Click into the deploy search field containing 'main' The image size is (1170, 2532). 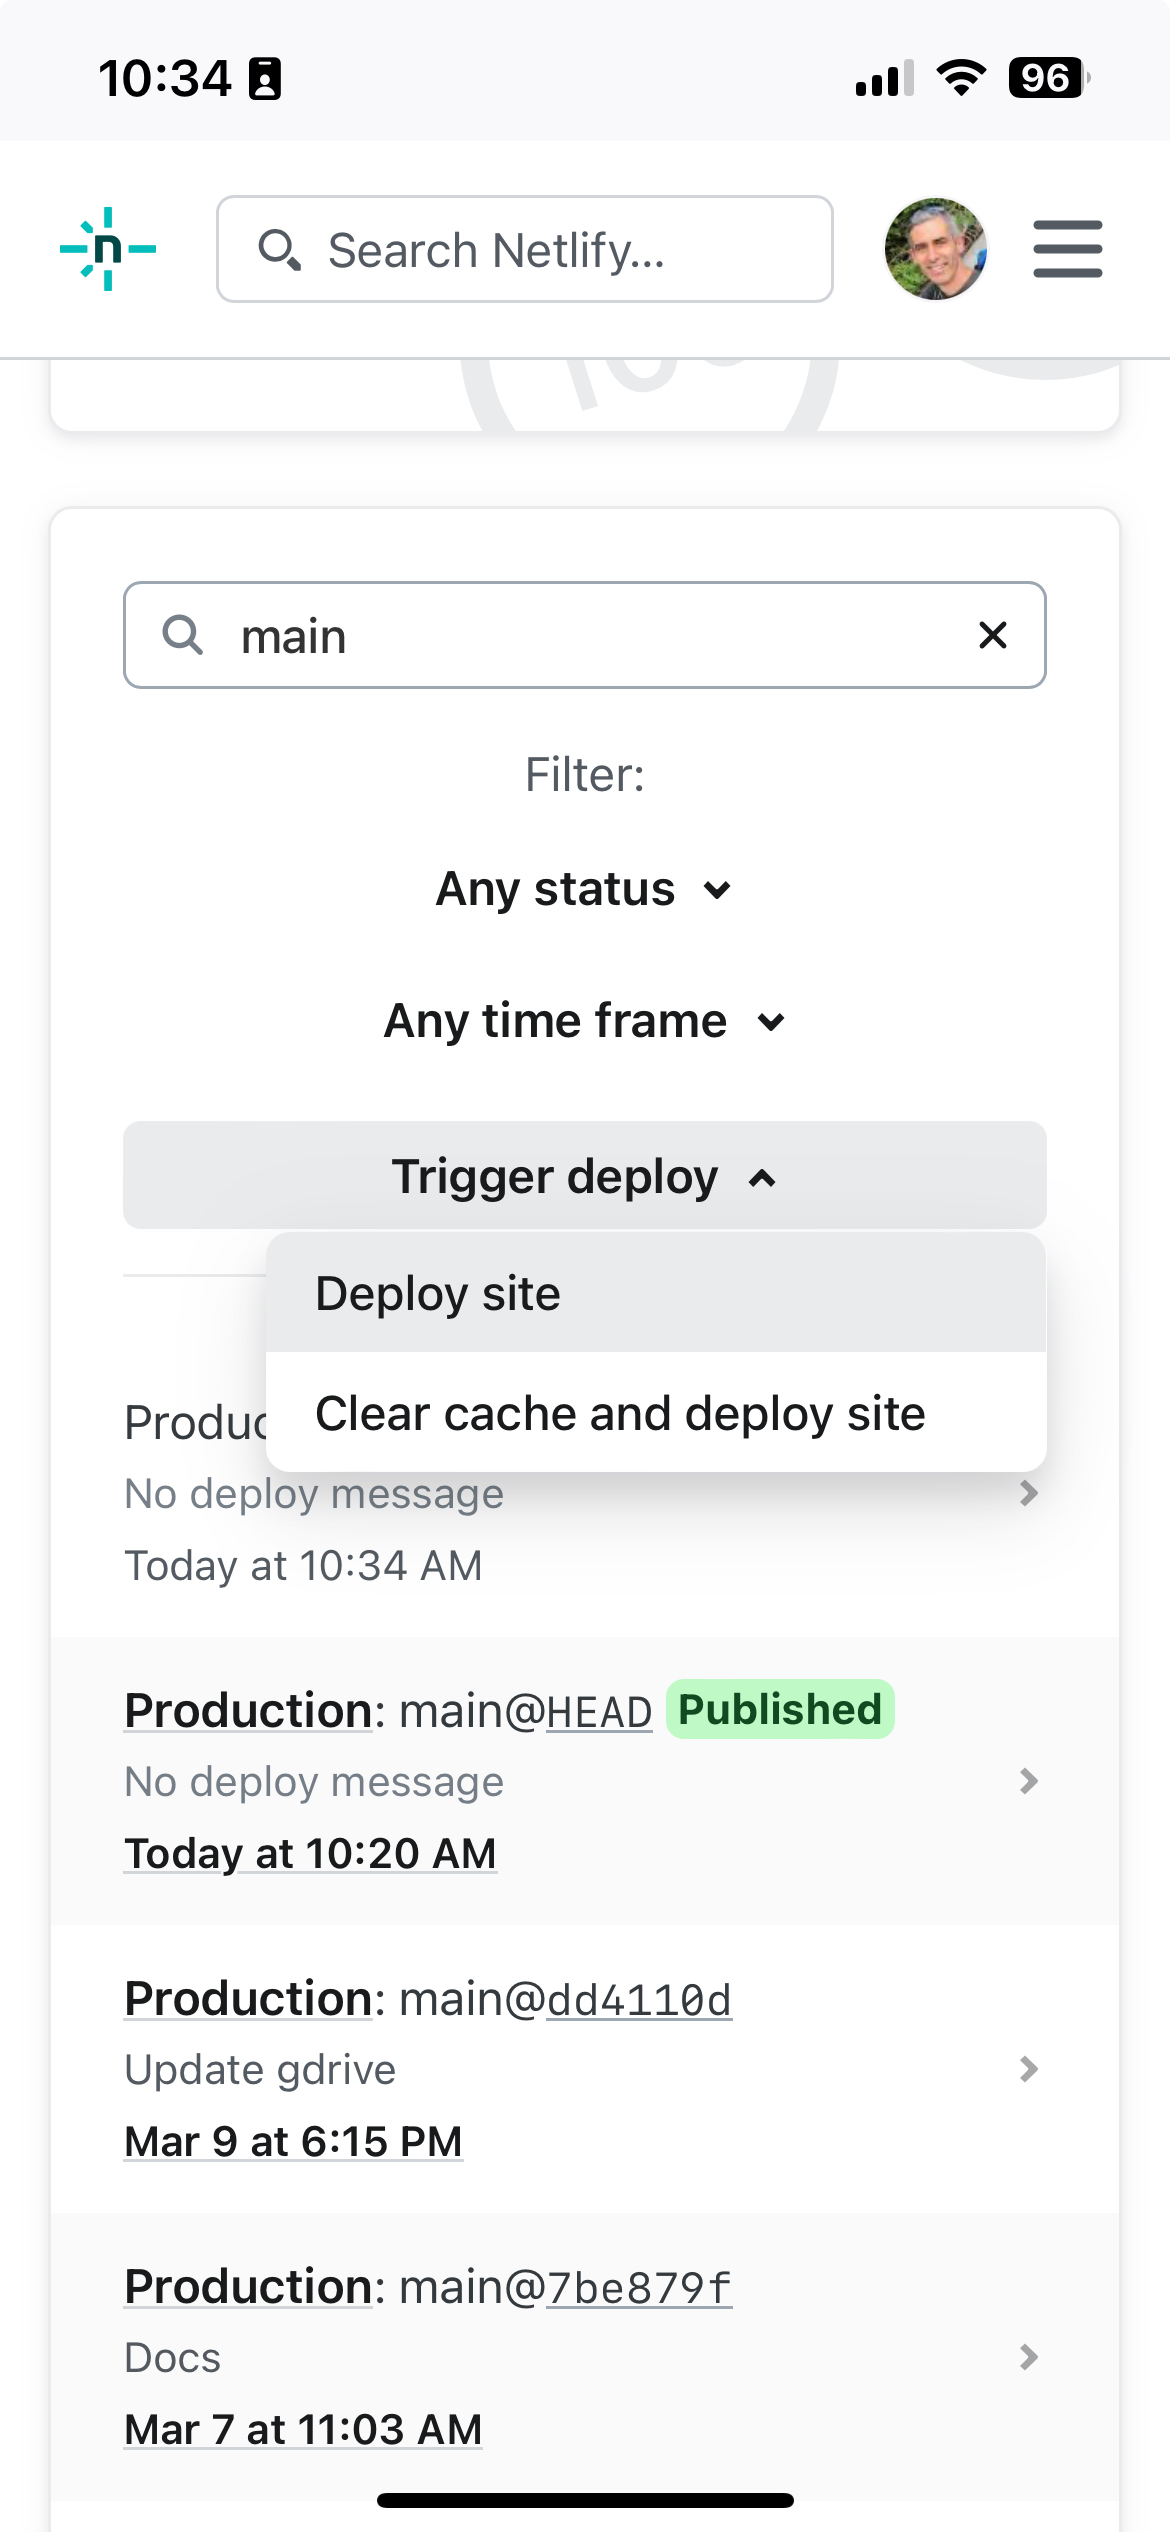click(x=585, y=635)
